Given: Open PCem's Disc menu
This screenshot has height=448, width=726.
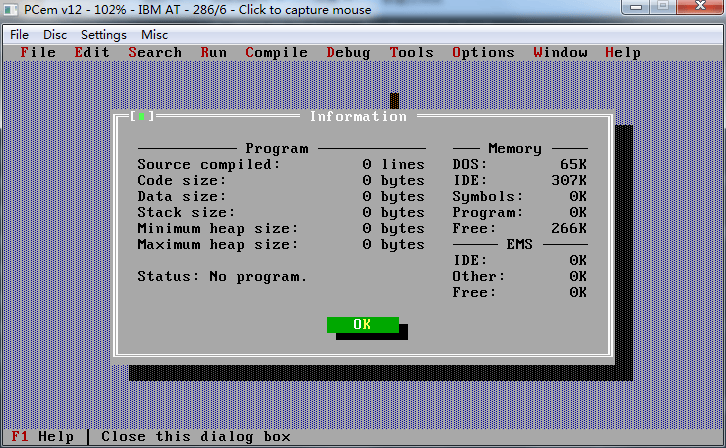Looking at the screenshot, I should [x=55, y=35].
